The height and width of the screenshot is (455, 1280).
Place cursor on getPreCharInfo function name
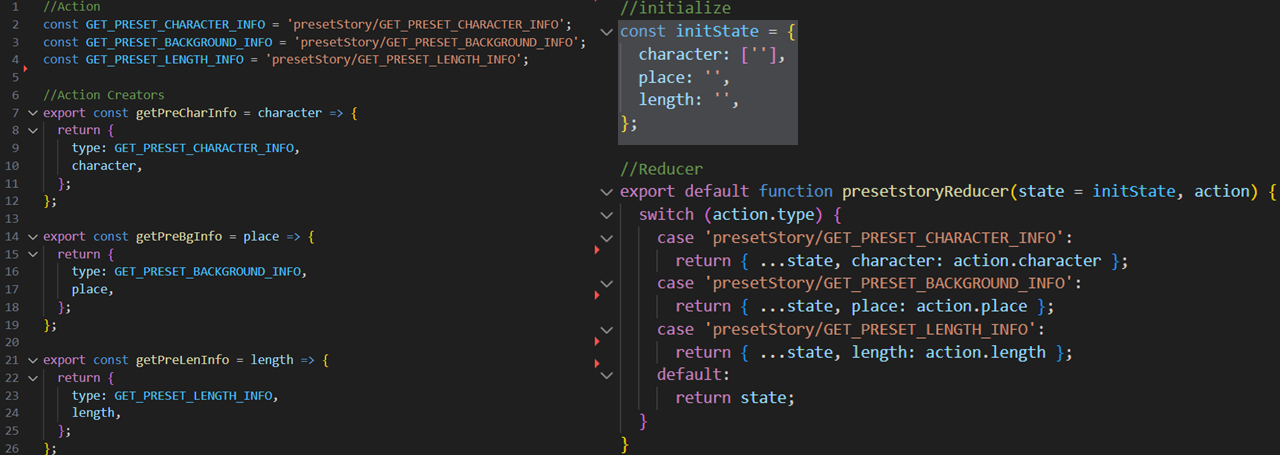185,113
